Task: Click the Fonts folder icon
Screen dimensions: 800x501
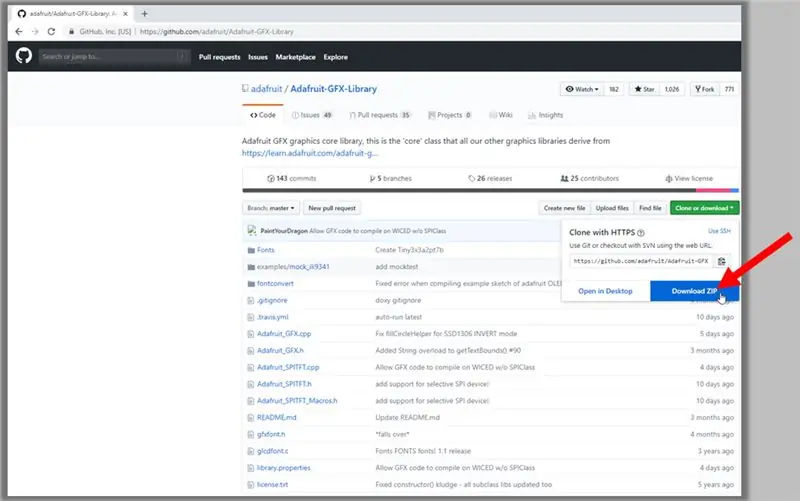Action: click(x=251, y=250)
